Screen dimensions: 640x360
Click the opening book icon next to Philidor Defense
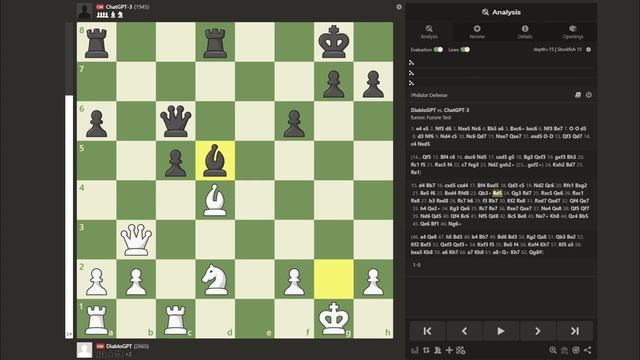578,95
